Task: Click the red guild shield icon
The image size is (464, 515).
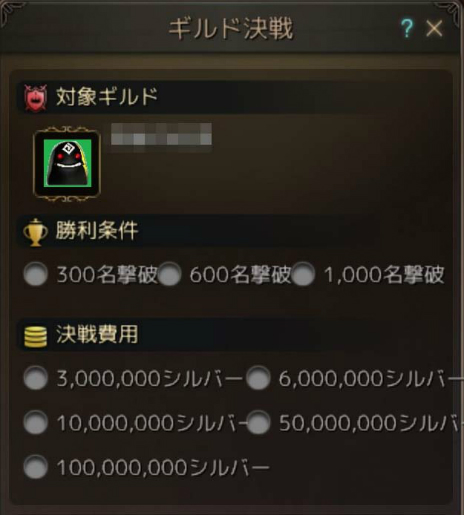Action: 35,98
